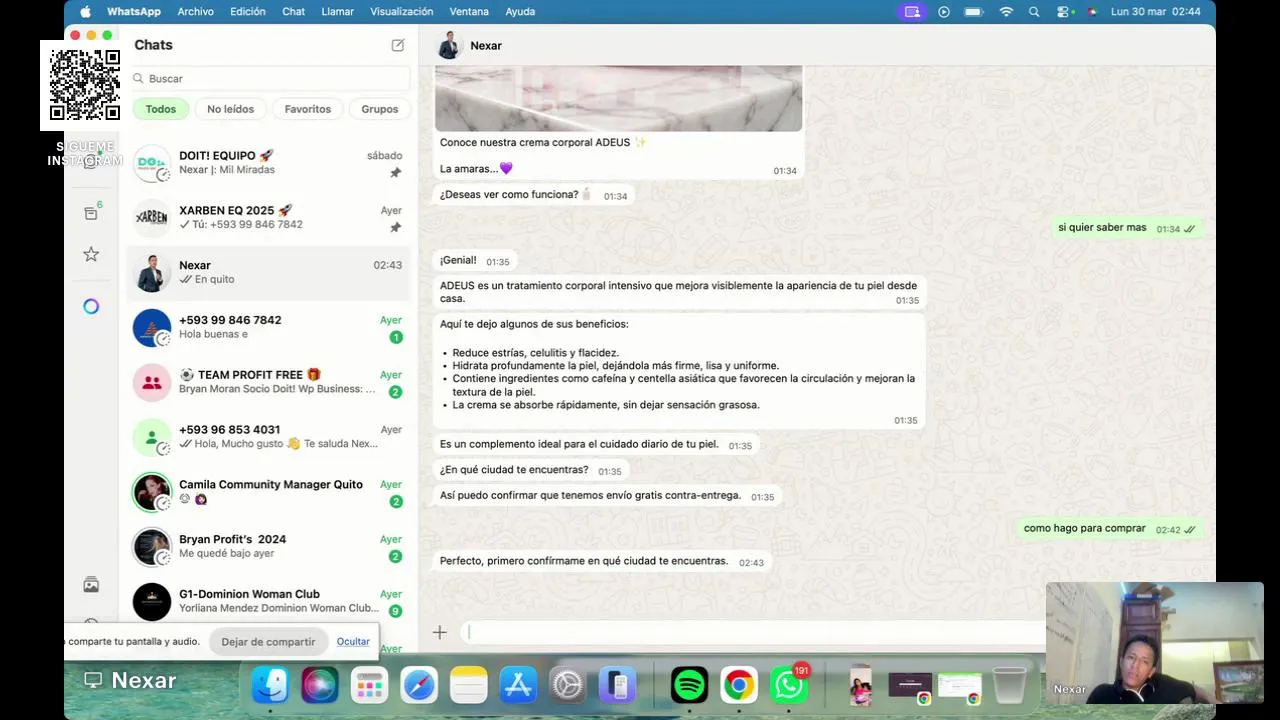Open Archived chats icon in sidebar
Viewport: 1280px width, 720px height.
[91, 212]
